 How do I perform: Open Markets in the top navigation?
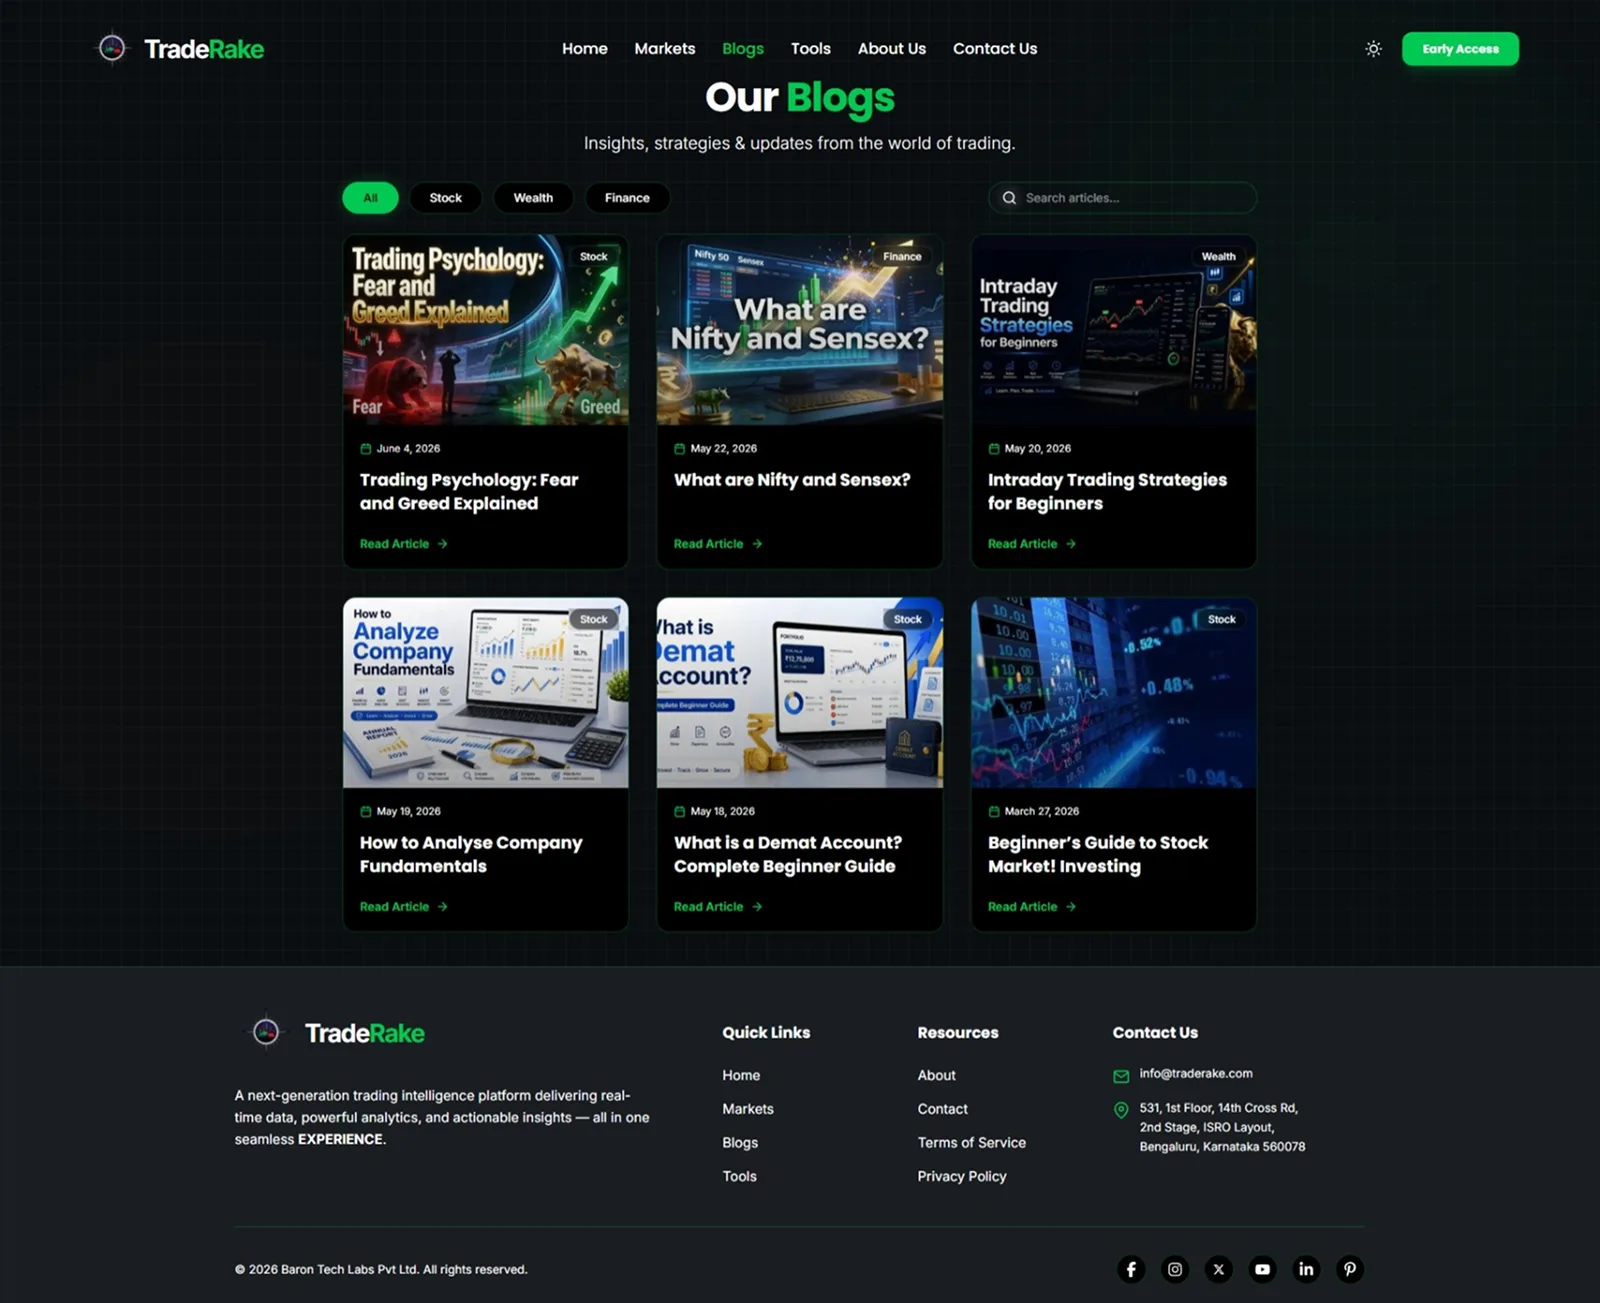pyautogui.click(x=665, y=49)
